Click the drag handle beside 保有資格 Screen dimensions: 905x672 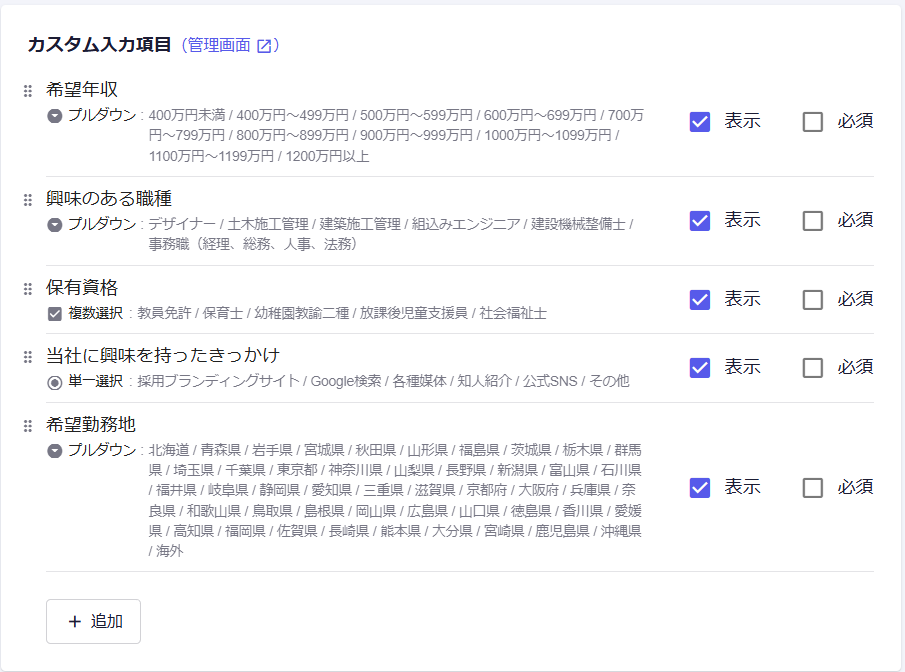pos(28,289)
